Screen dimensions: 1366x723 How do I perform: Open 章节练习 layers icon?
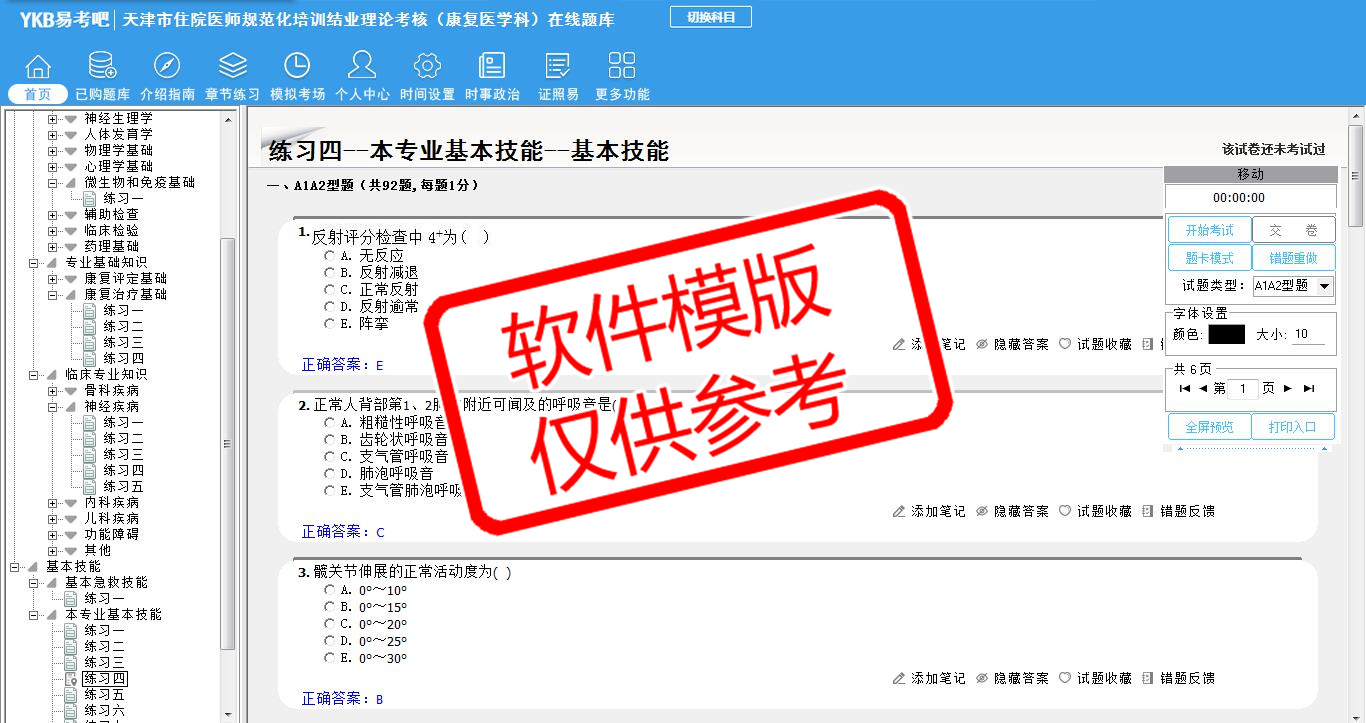232,67
